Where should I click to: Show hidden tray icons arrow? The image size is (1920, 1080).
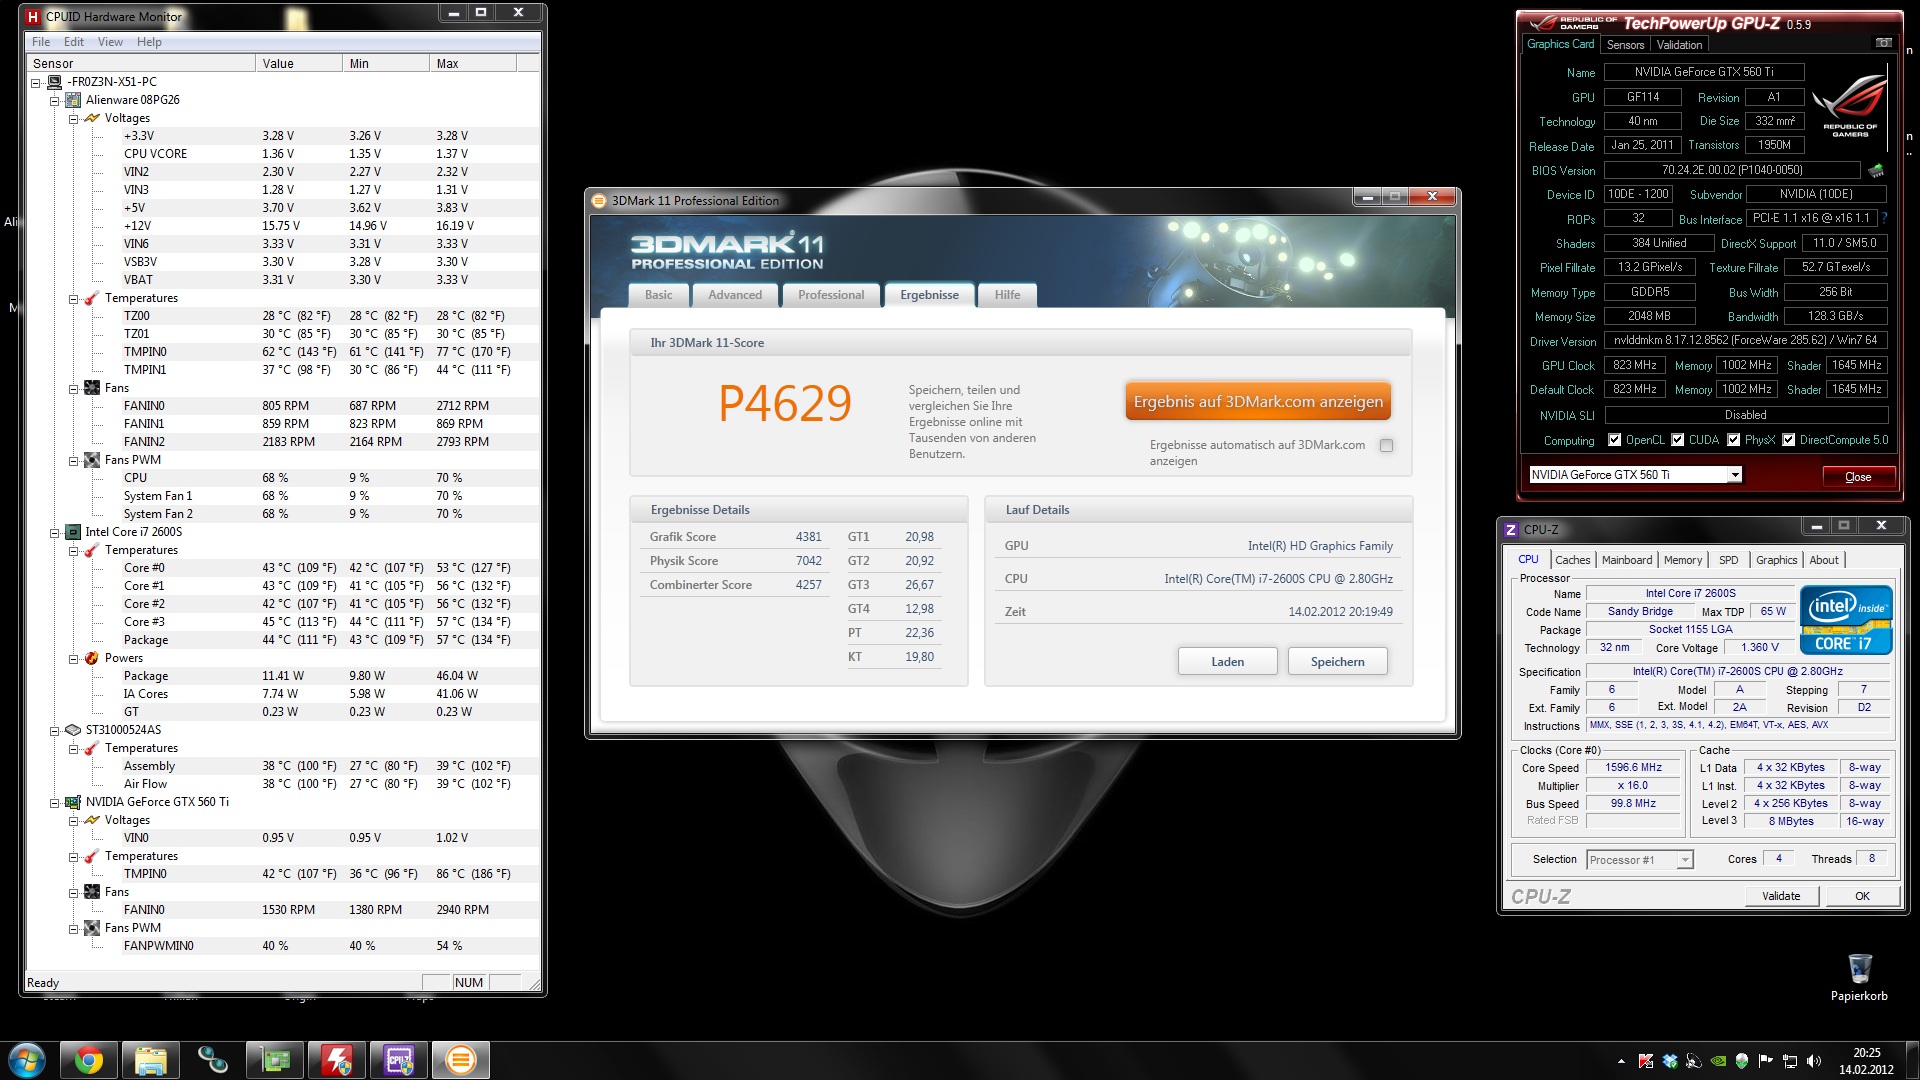pyautogui.click(x=1621, y=1061)
